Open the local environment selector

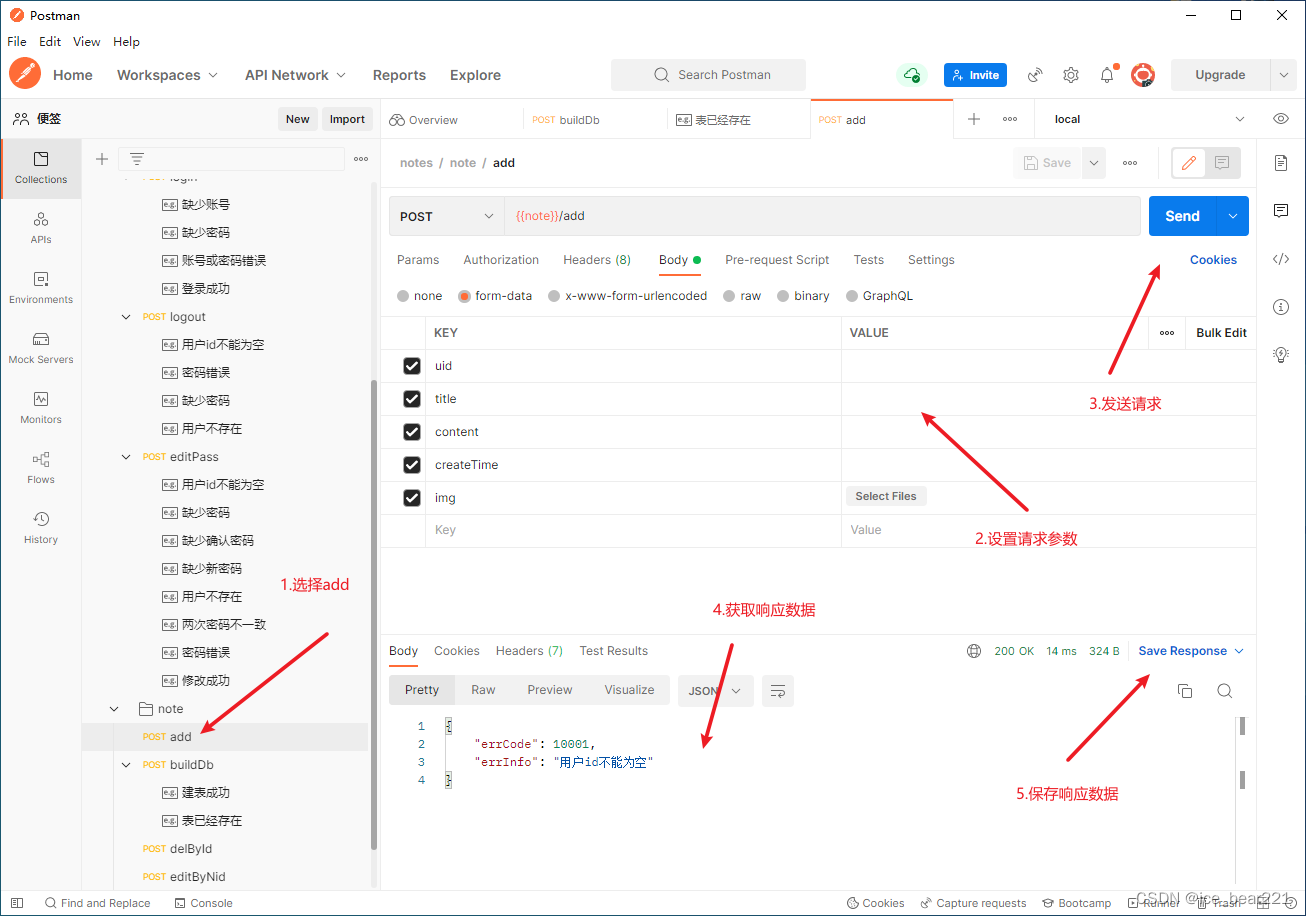pyautogui.click(x=1148, y=119)
